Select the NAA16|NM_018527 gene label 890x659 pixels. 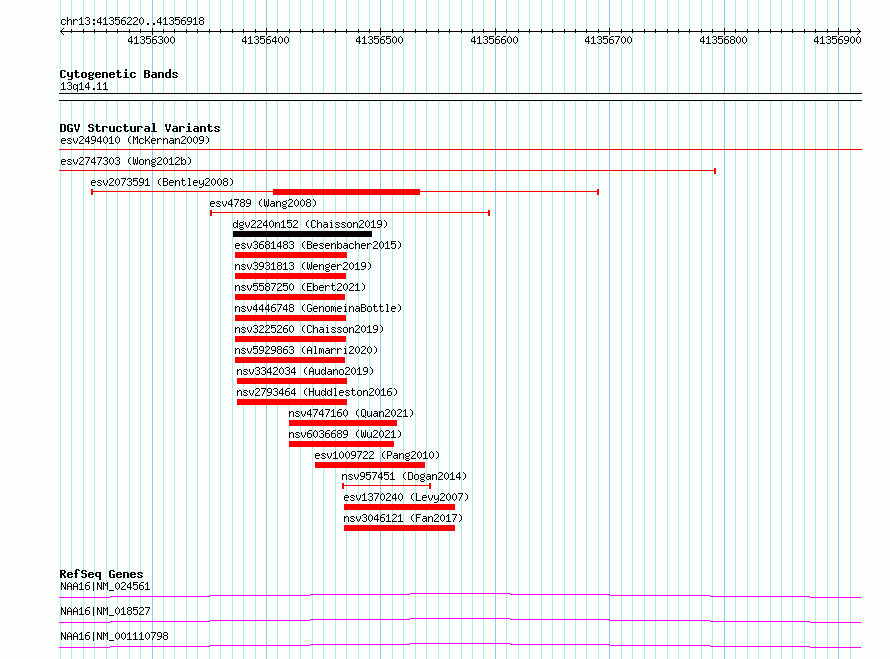coord(105,611)
